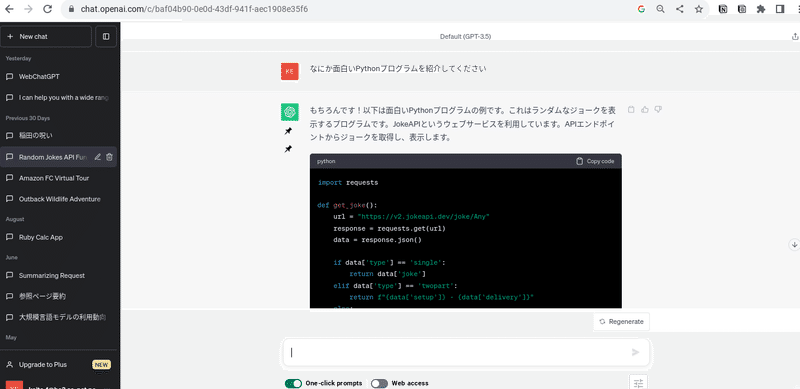The image size is (800, 389).
Task: Click Upgrade to Plus
Action: click(43, 364)
